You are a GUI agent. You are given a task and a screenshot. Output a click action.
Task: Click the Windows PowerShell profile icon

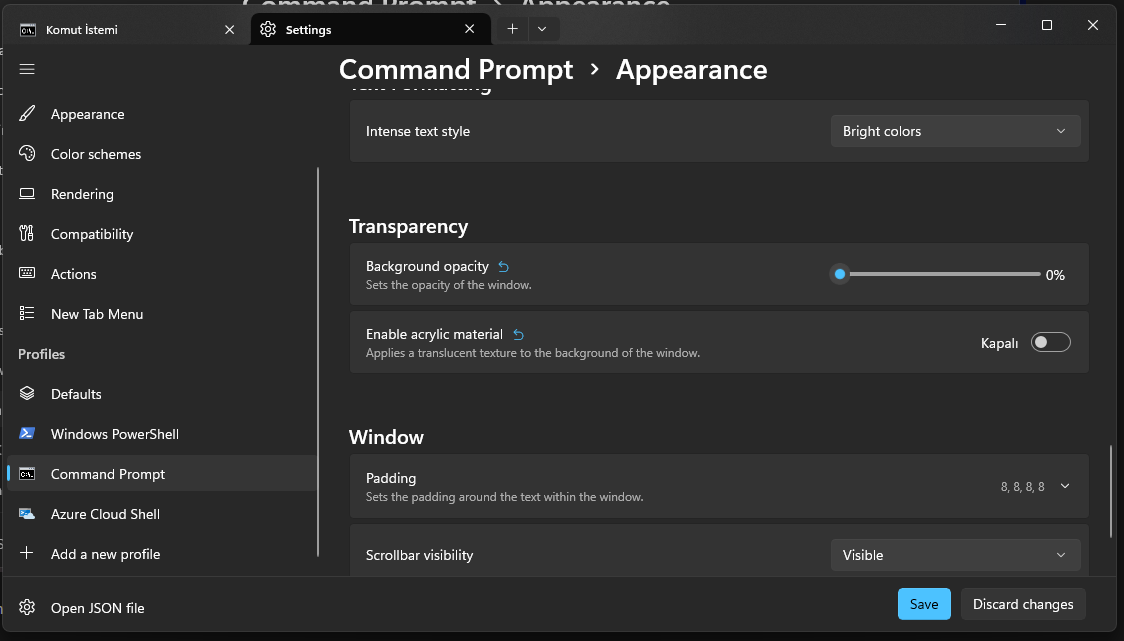pyautogui.click(x=27, y=433)
